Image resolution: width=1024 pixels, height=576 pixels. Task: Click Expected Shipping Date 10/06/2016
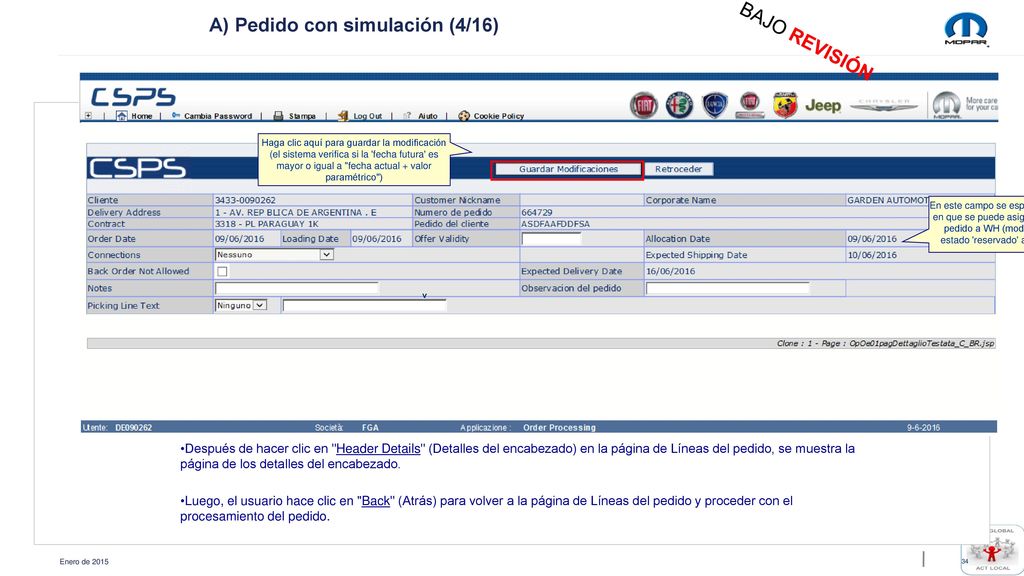872,255
